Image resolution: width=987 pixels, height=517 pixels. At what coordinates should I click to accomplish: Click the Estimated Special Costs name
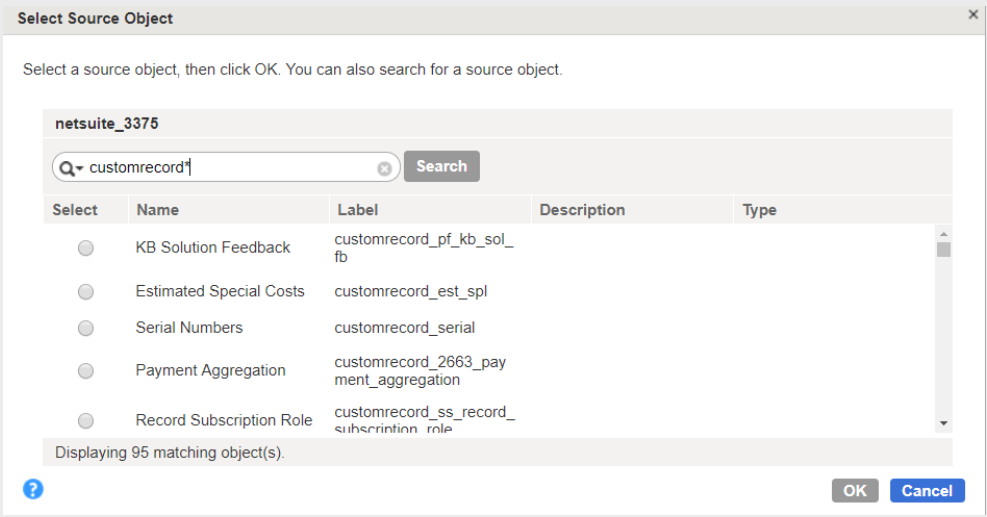[x=220, y=291]
